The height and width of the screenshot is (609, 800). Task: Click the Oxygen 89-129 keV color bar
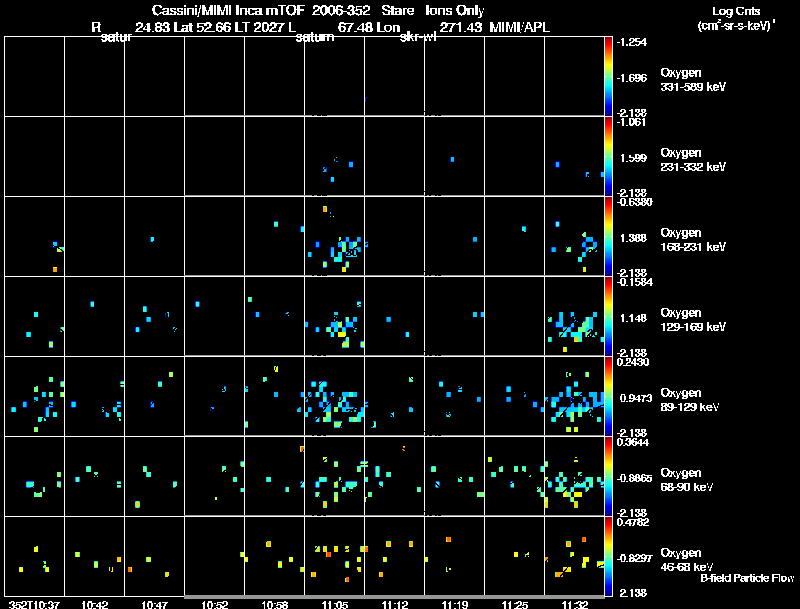click(x=608, y=396)
